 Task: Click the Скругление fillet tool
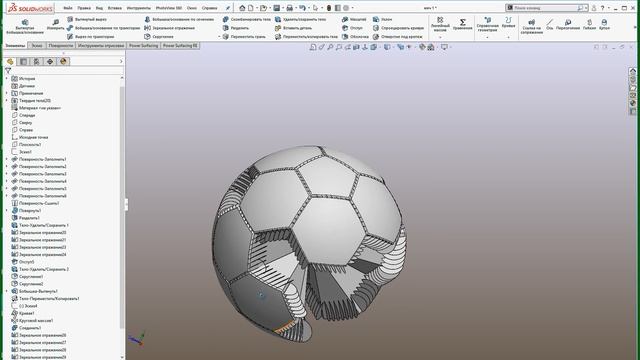159,36
